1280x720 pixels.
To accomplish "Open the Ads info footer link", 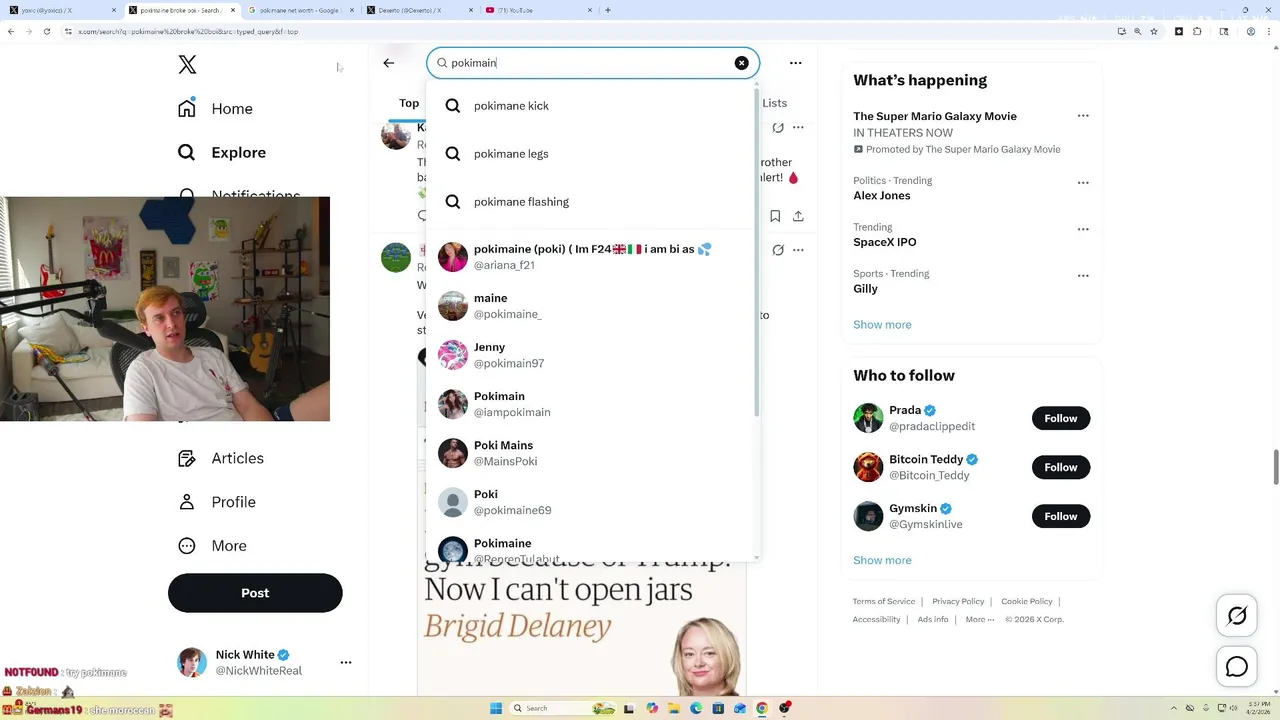I will point(933,619).
